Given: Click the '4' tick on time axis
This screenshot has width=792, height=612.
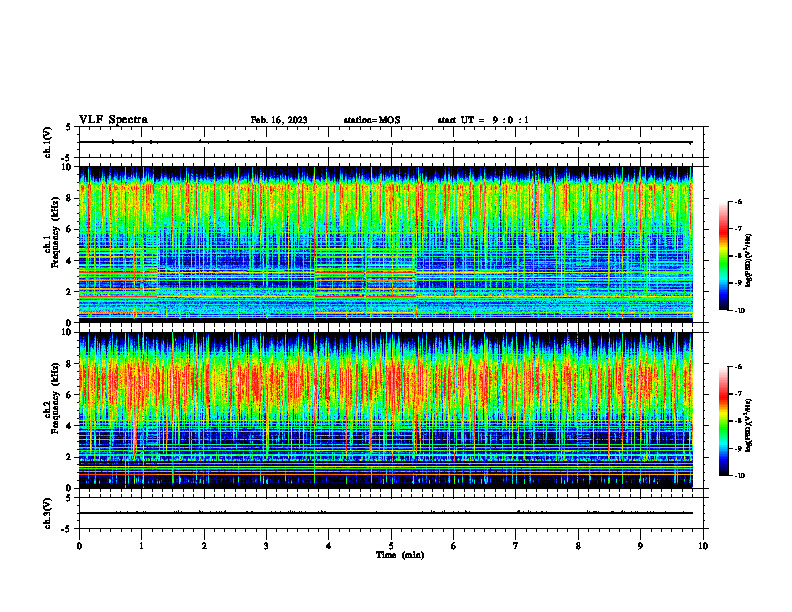Looking at the screenshot, I should click(329, 546).
